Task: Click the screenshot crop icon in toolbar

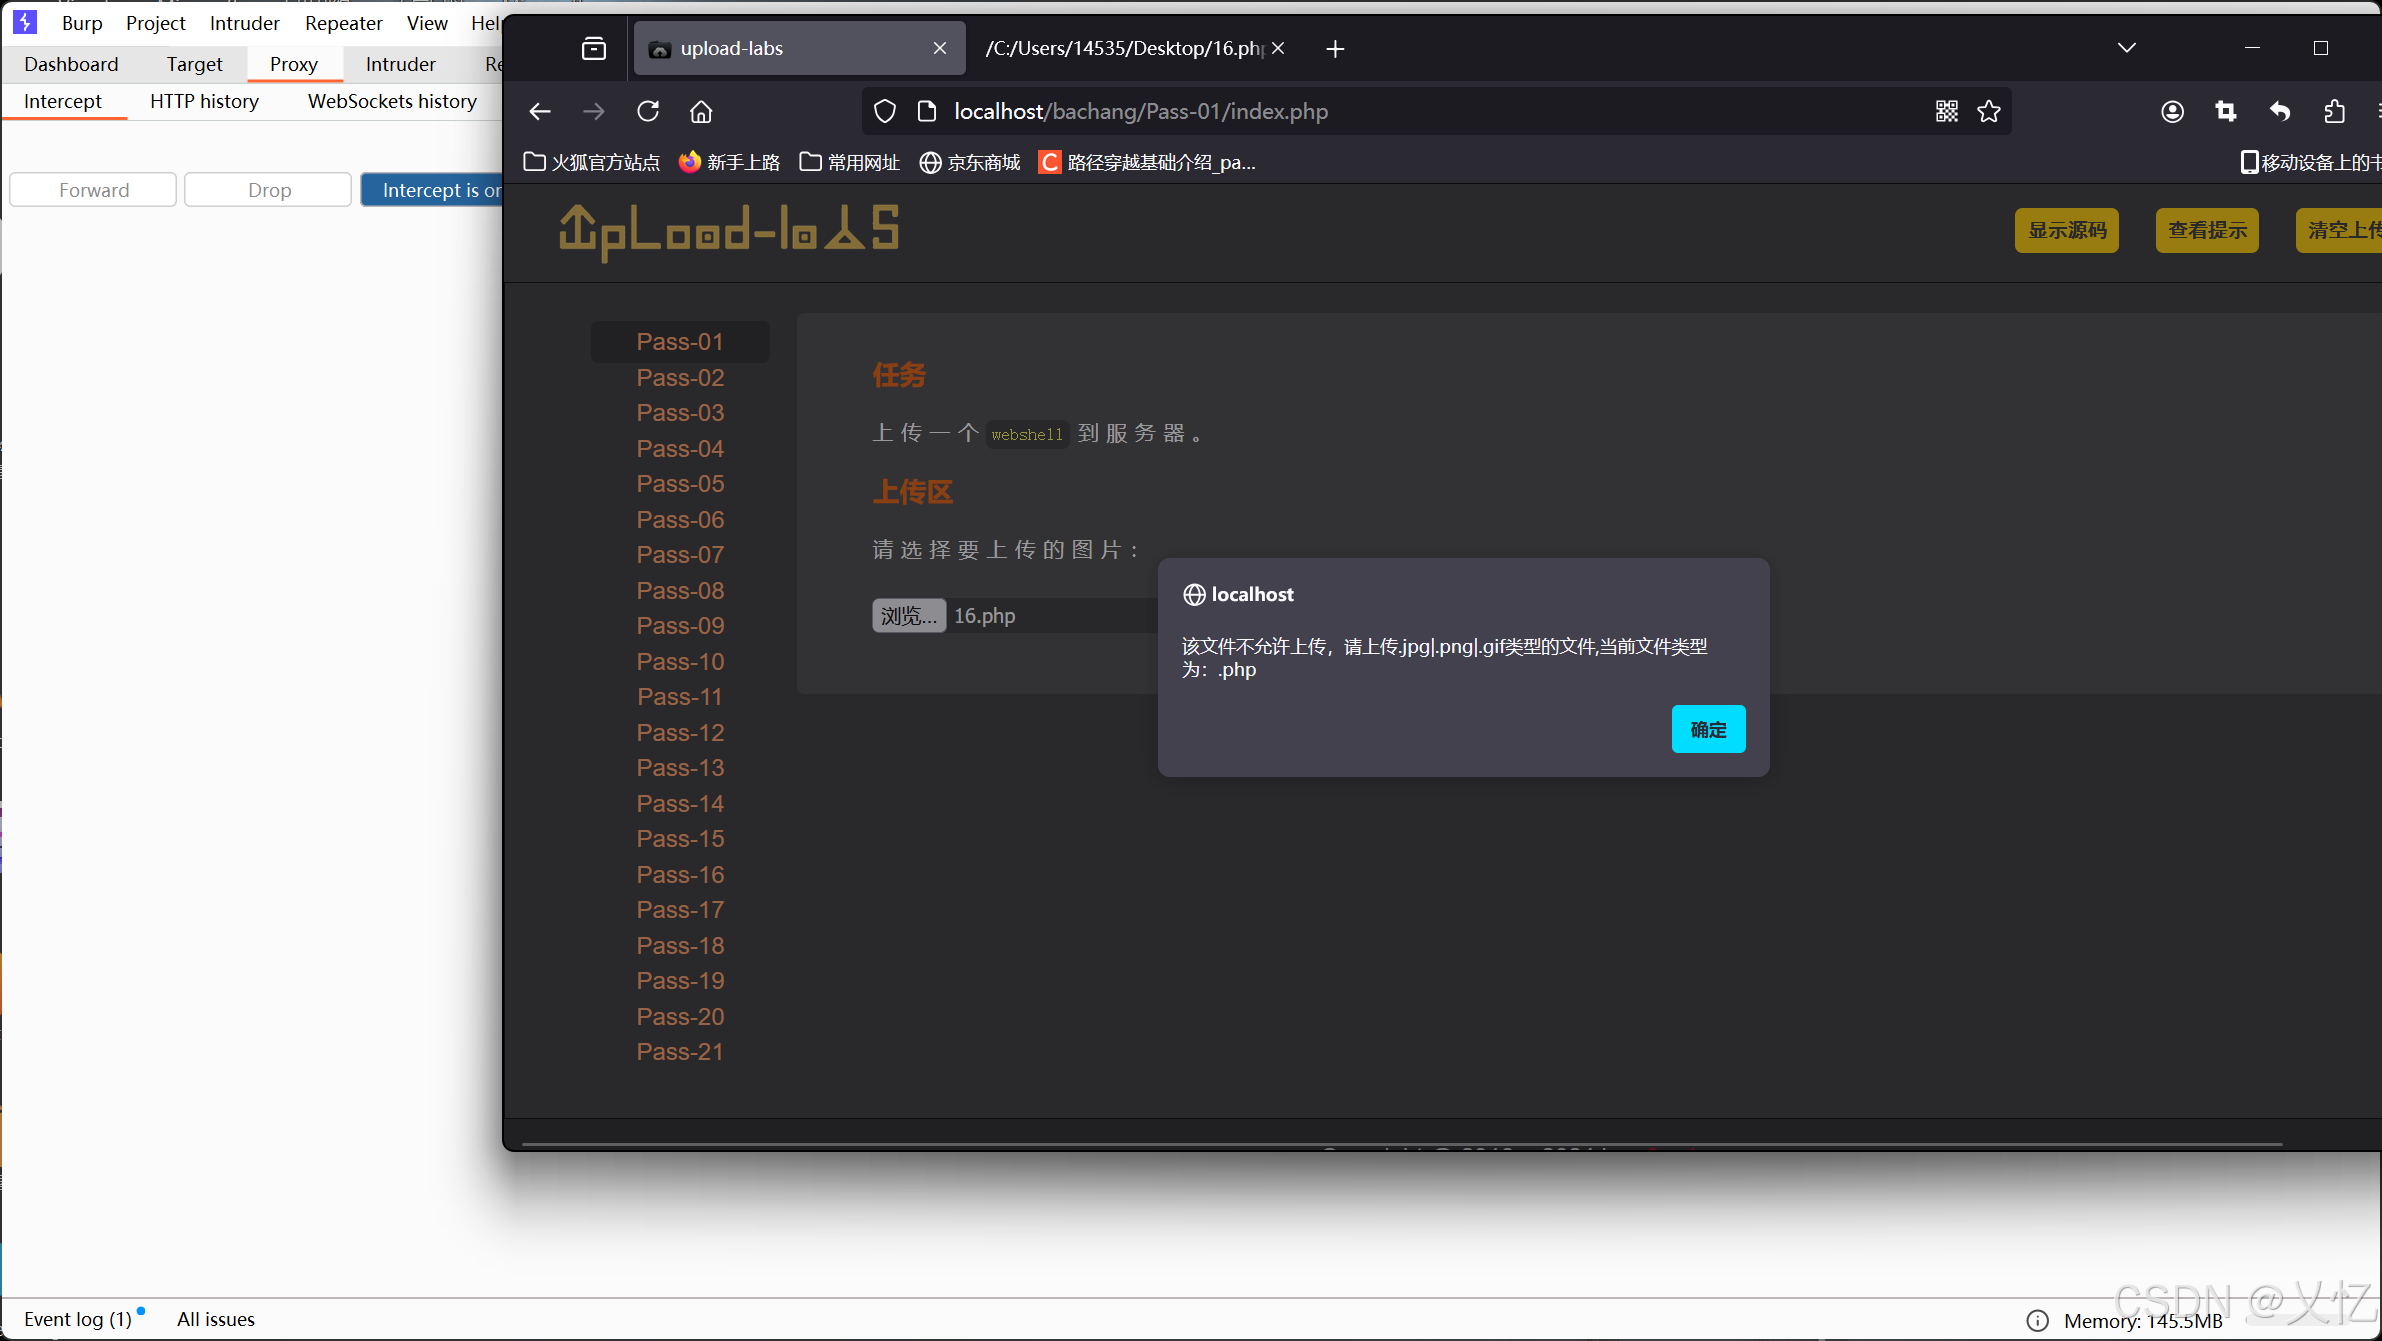Action: click(2226, 111)
